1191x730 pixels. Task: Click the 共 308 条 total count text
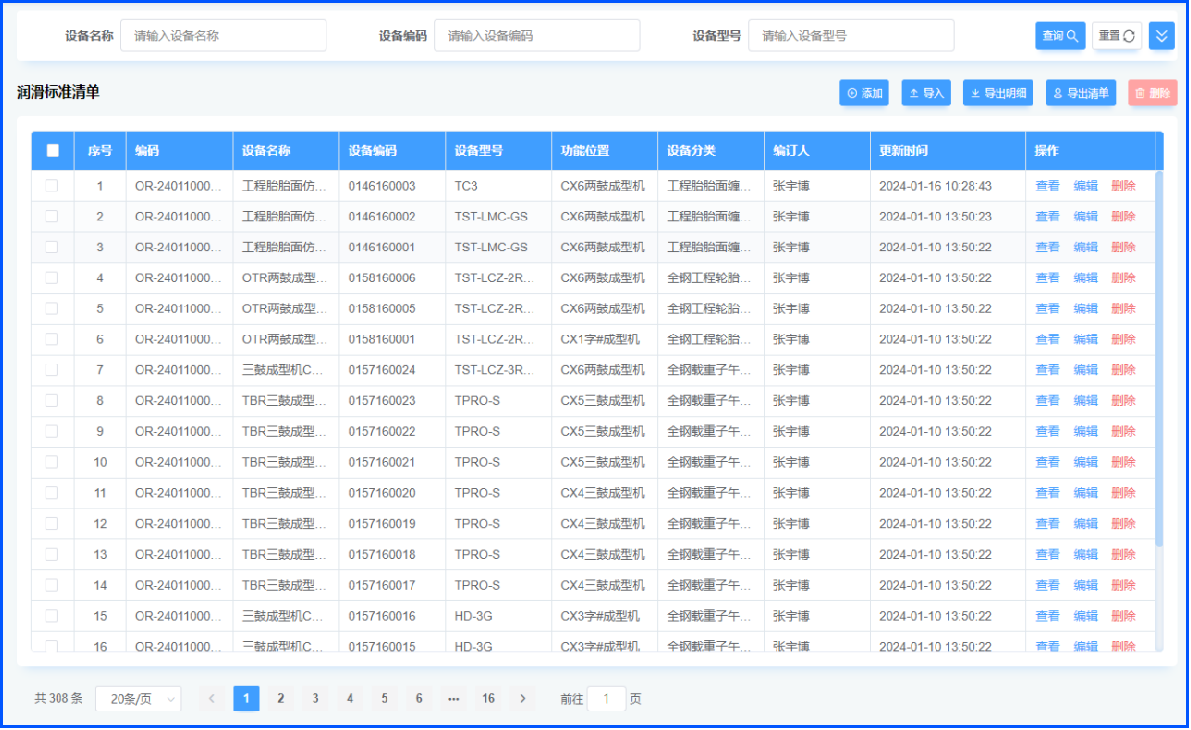point(58,698)
